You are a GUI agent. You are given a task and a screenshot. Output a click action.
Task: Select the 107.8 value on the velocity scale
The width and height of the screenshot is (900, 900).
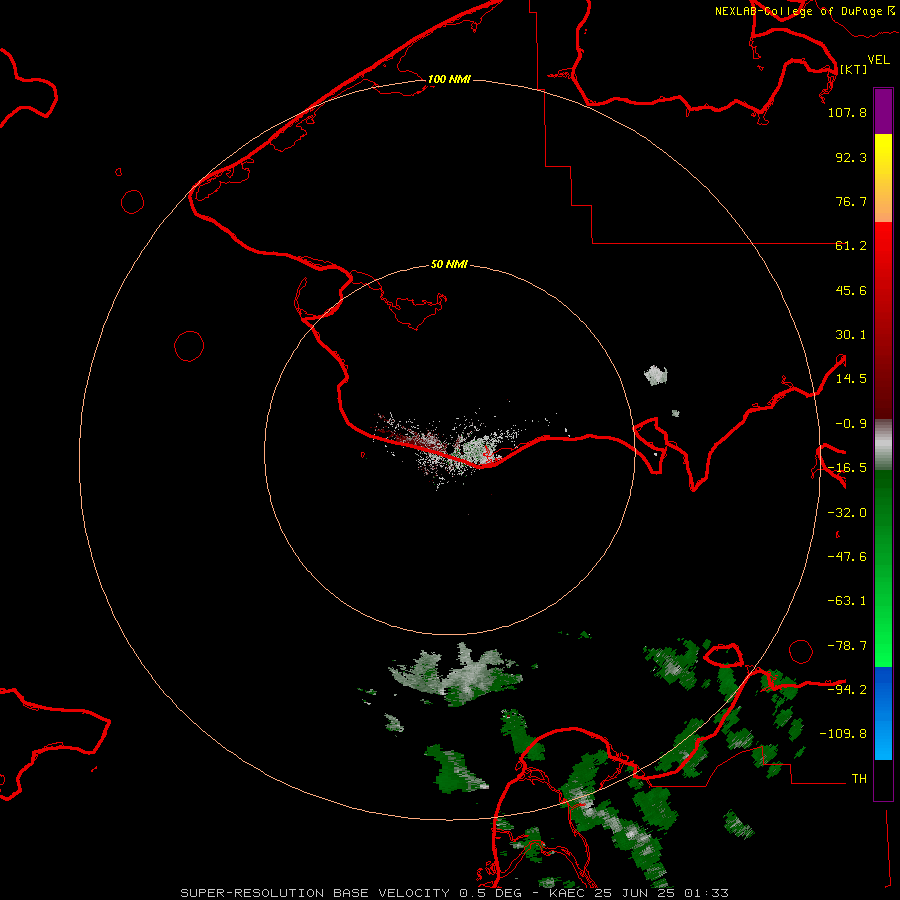click(847, 112)
